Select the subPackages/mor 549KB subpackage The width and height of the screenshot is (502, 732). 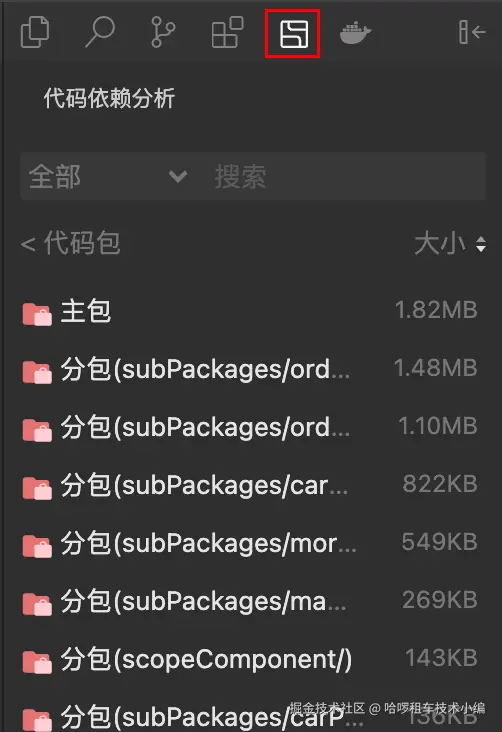click(x=251, y=543)
